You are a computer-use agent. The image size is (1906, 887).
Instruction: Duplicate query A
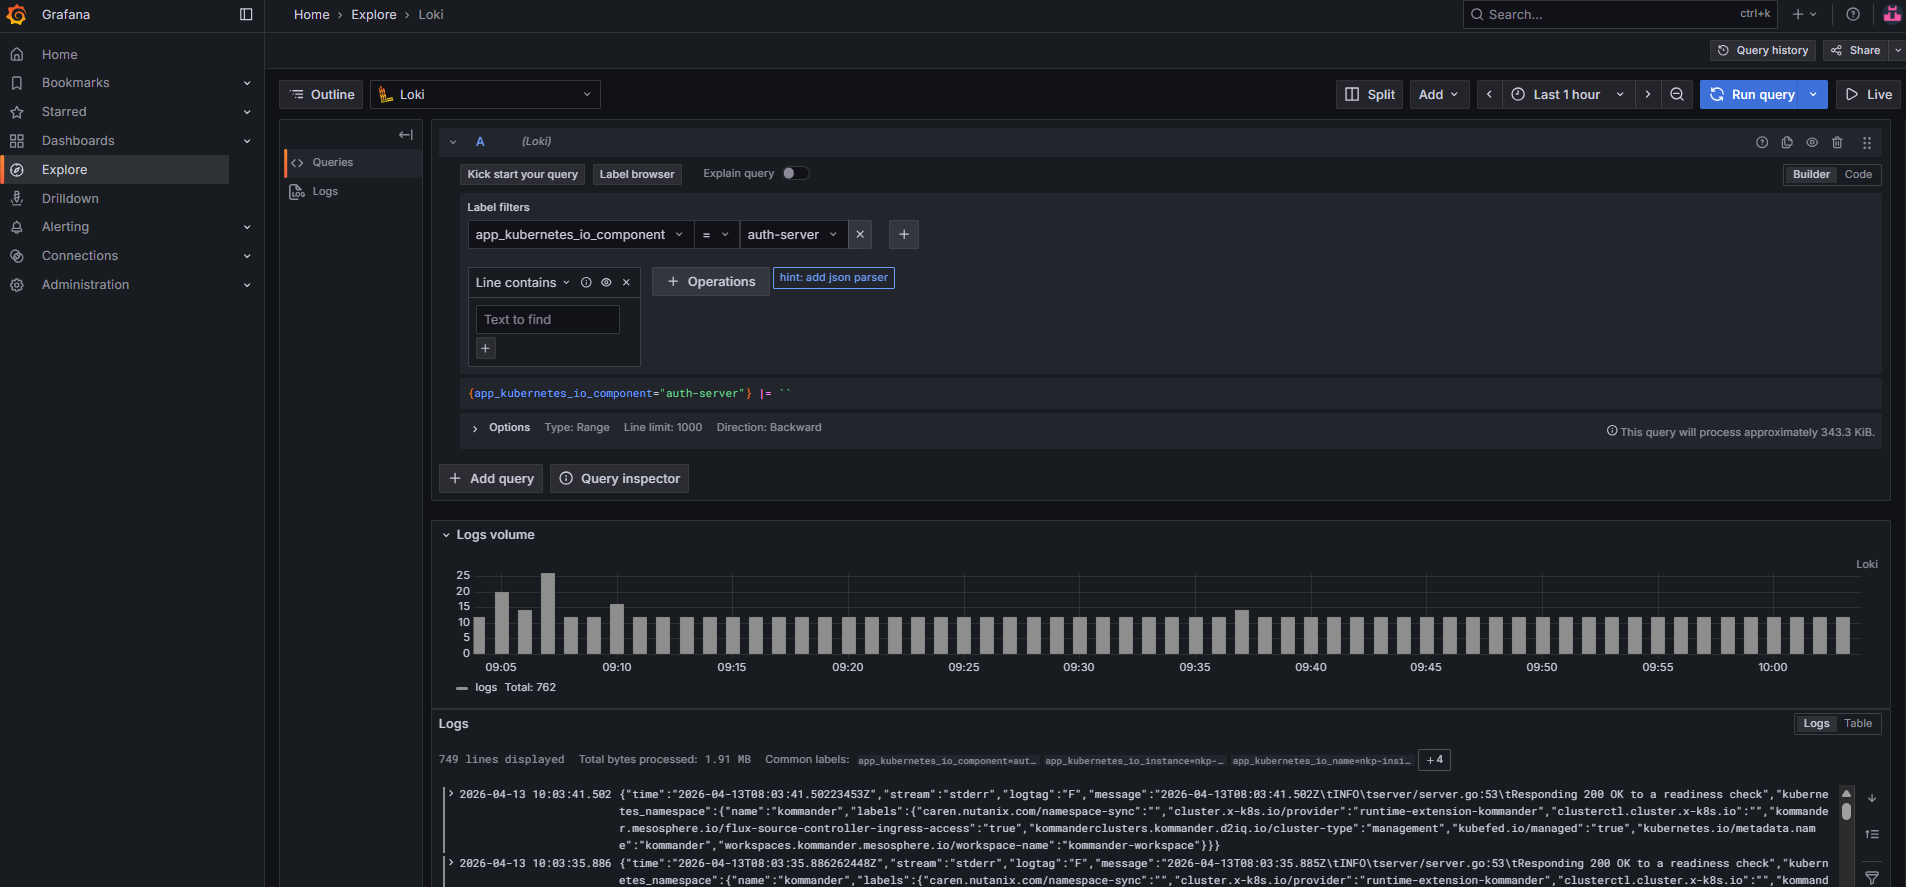coord(1787,142)
